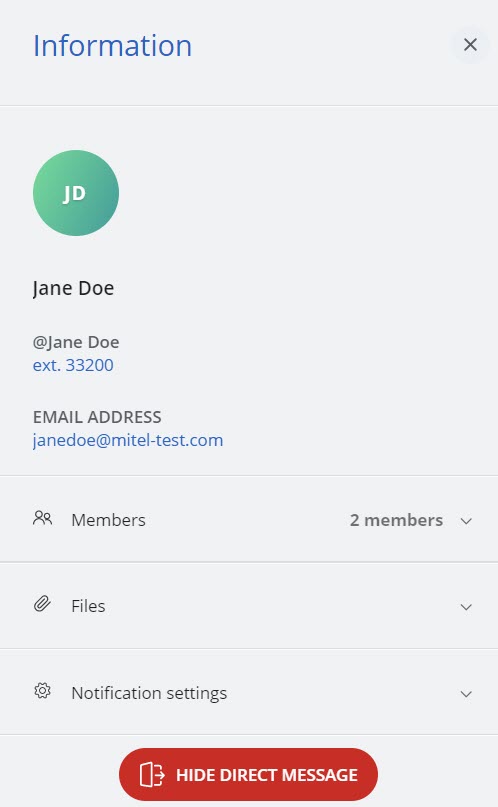Open the Members section label

[x=109, y=520]
